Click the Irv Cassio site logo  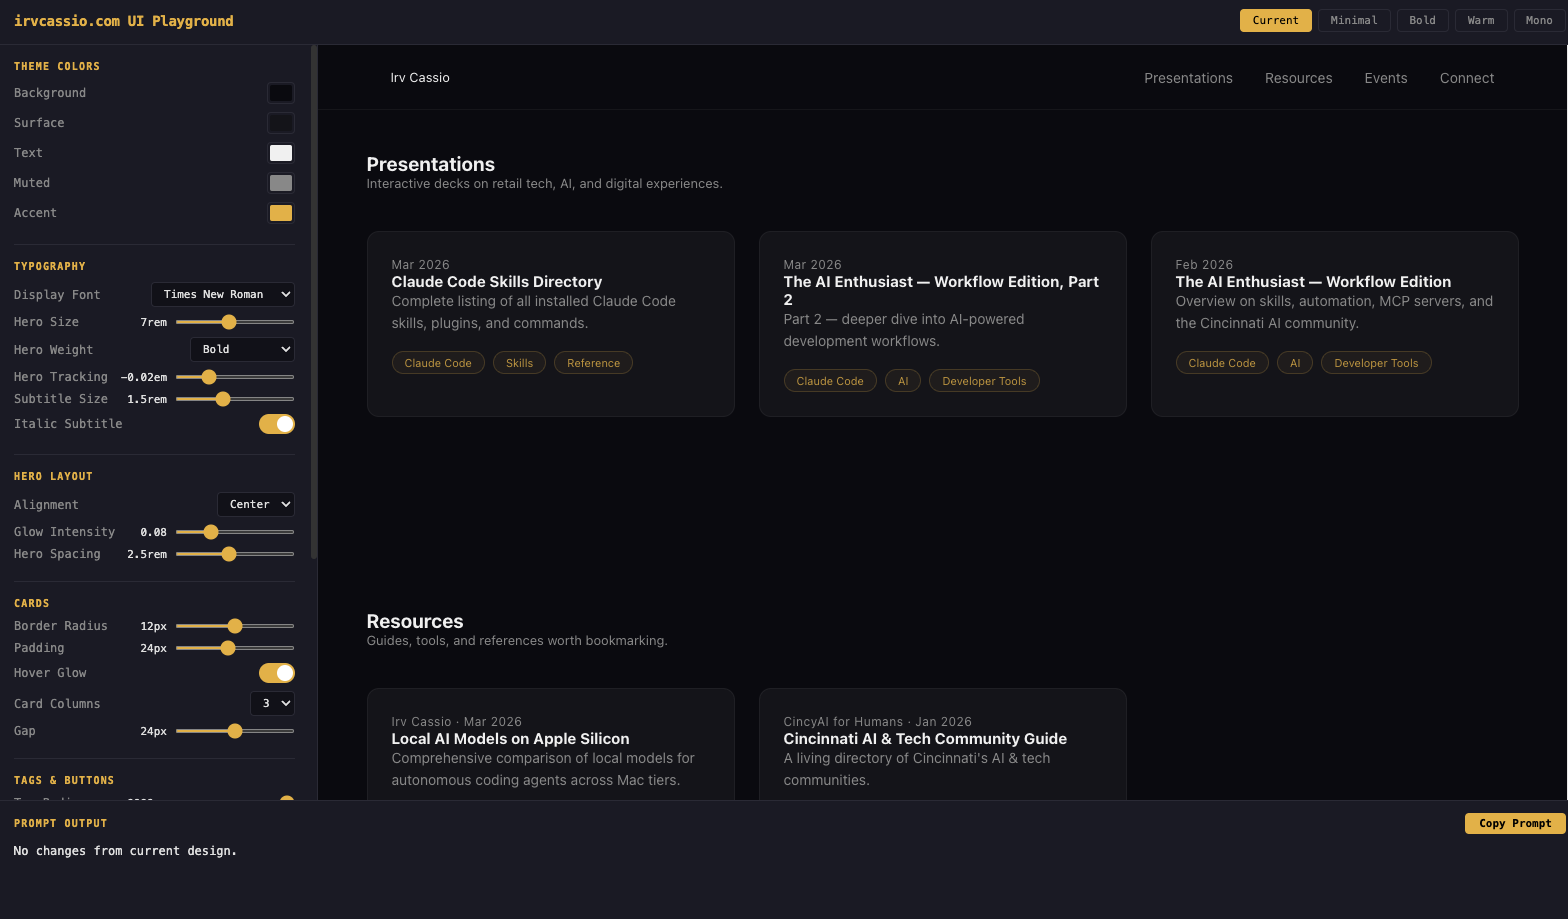[x=420, y=78]
